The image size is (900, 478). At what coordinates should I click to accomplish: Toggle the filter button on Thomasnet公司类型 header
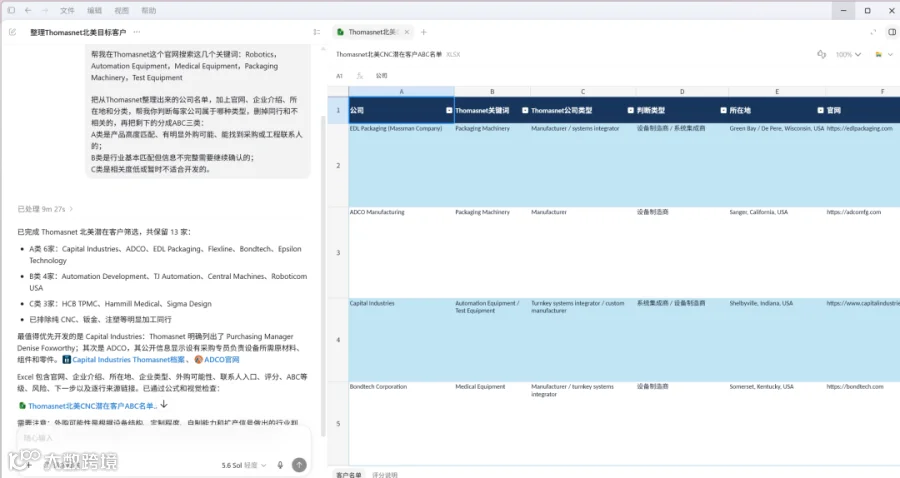pos(630,110)
